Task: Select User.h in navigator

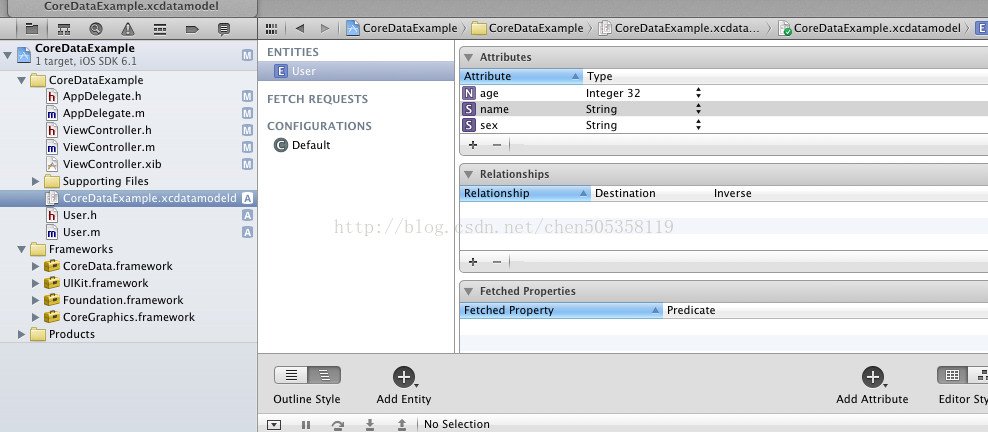Action: click(79, 215)
